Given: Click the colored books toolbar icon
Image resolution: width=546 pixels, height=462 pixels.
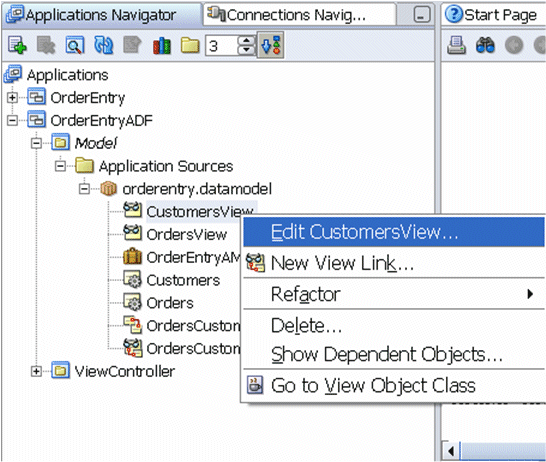Looking at the screenshot, I should [x=162, y=46].
